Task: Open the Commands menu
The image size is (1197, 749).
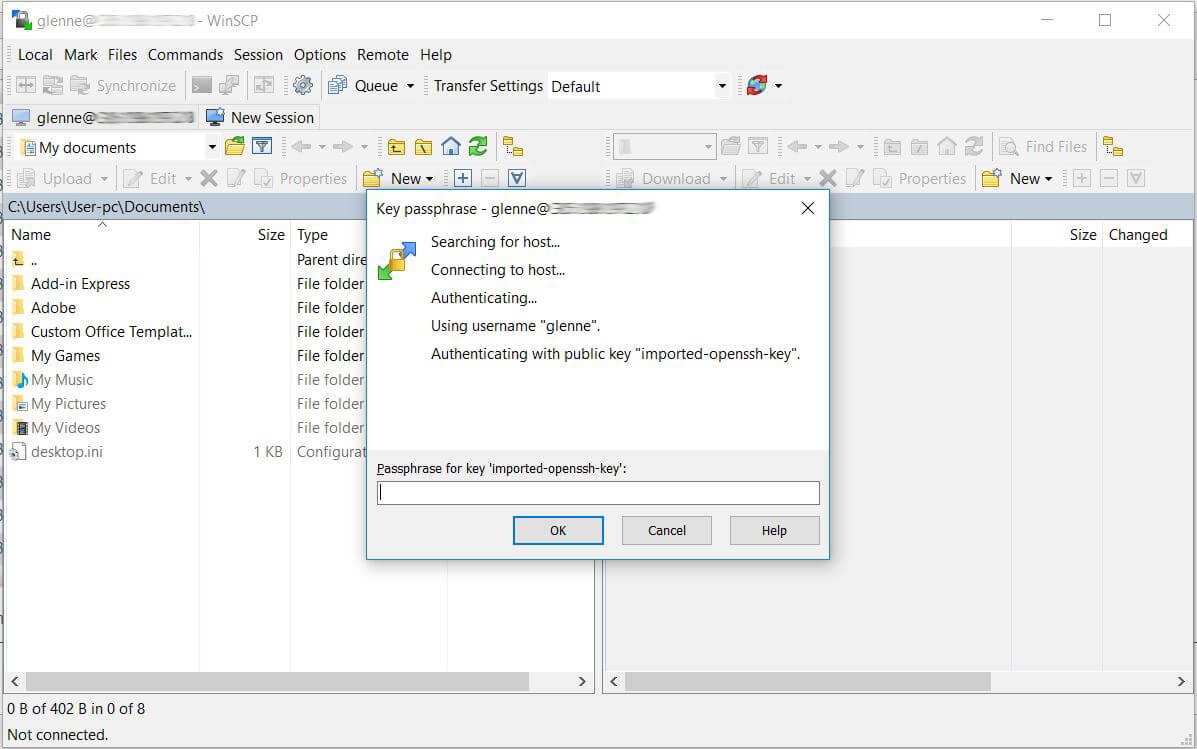Action: tap(185, 55)
